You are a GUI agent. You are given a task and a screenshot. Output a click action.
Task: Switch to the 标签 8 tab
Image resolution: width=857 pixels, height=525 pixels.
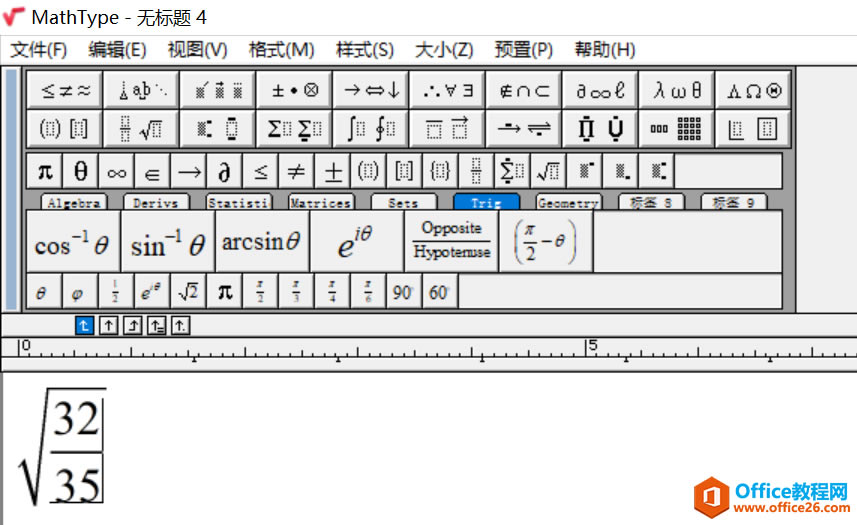click(651, 203)
